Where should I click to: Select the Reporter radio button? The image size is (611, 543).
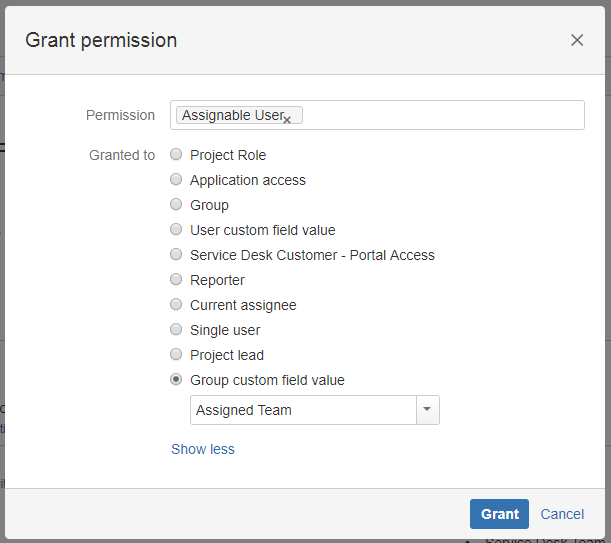pyautogui.click(x=176, y=280)
